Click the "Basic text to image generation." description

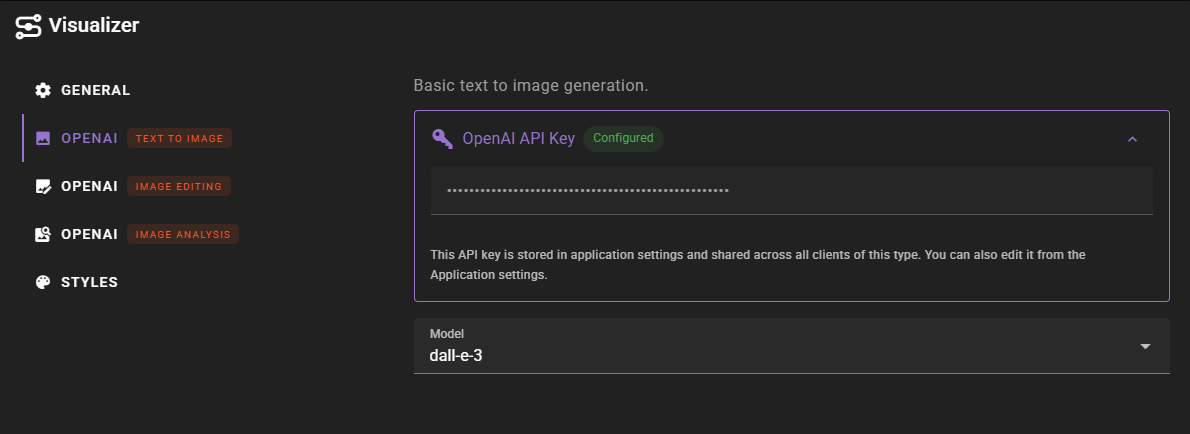pos(531,86)
